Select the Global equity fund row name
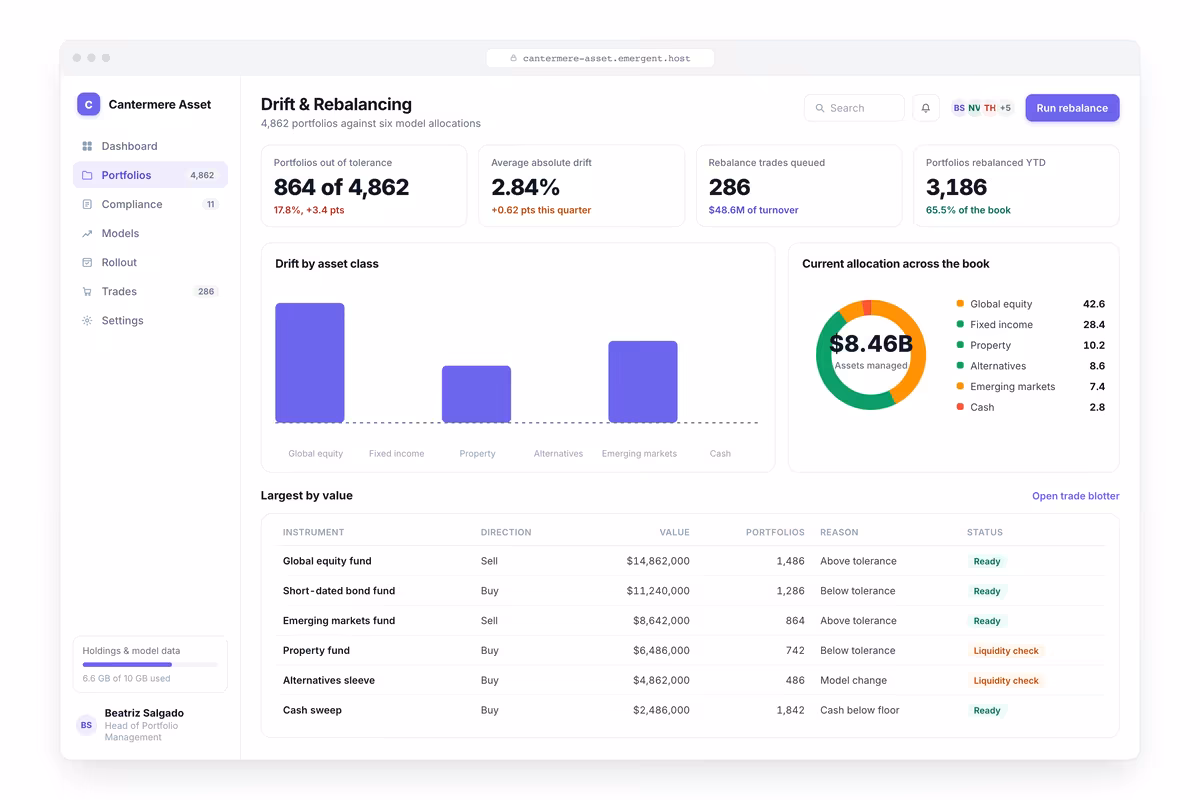Screen dimensions: 1200x800 [327, 561]
